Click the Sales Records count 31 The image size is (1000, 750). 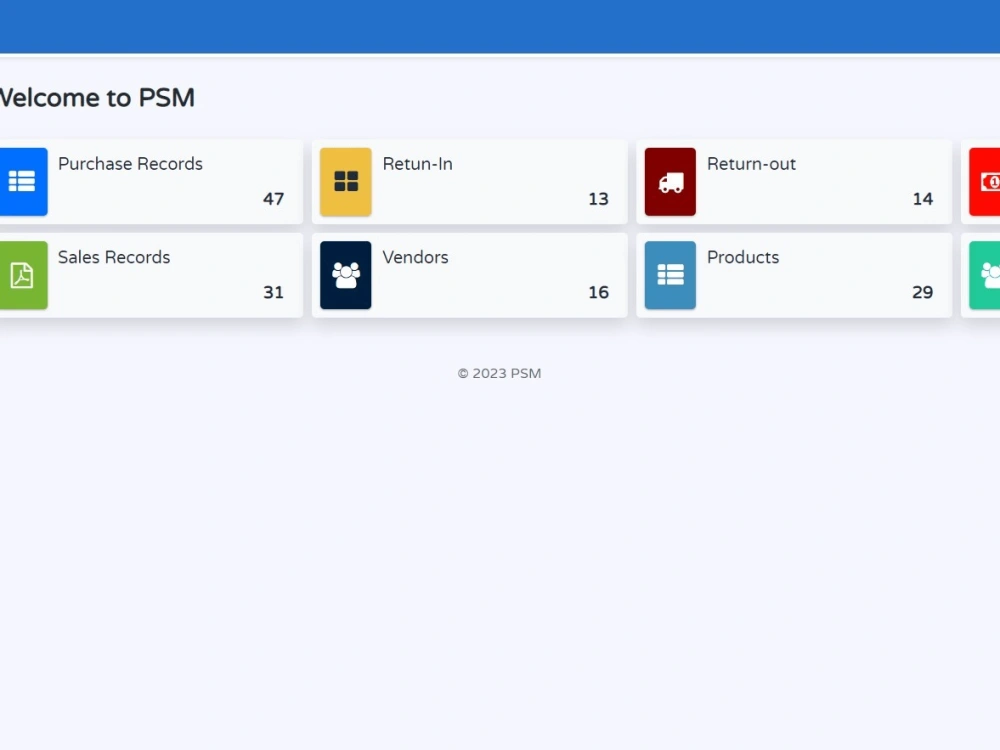point(274,292)
